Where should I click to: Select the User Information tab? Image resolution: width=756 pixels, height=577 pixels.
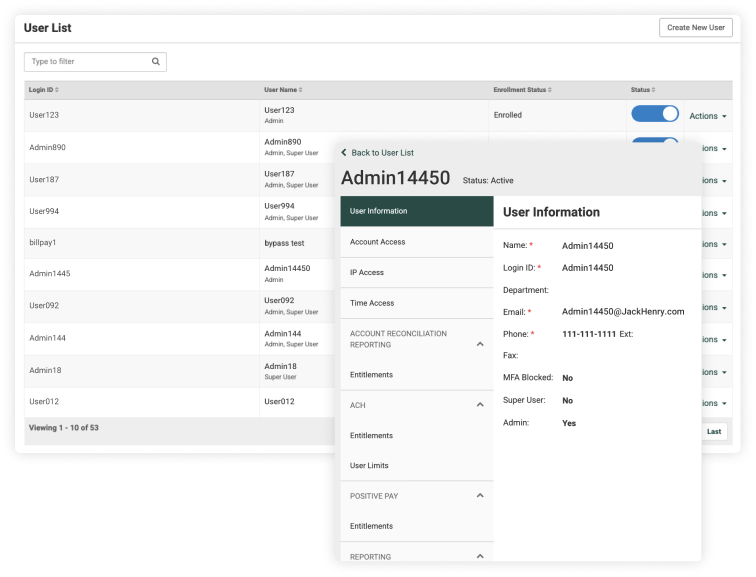(416, 211)
